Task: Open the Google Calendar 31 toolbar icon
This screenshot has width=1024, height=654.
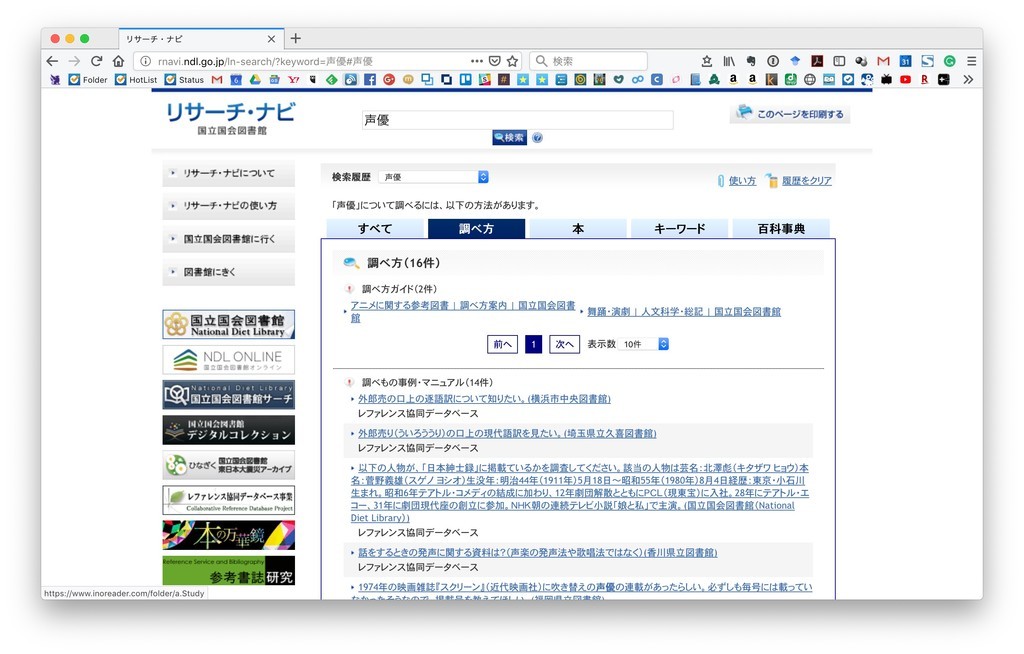Action: 905,61
